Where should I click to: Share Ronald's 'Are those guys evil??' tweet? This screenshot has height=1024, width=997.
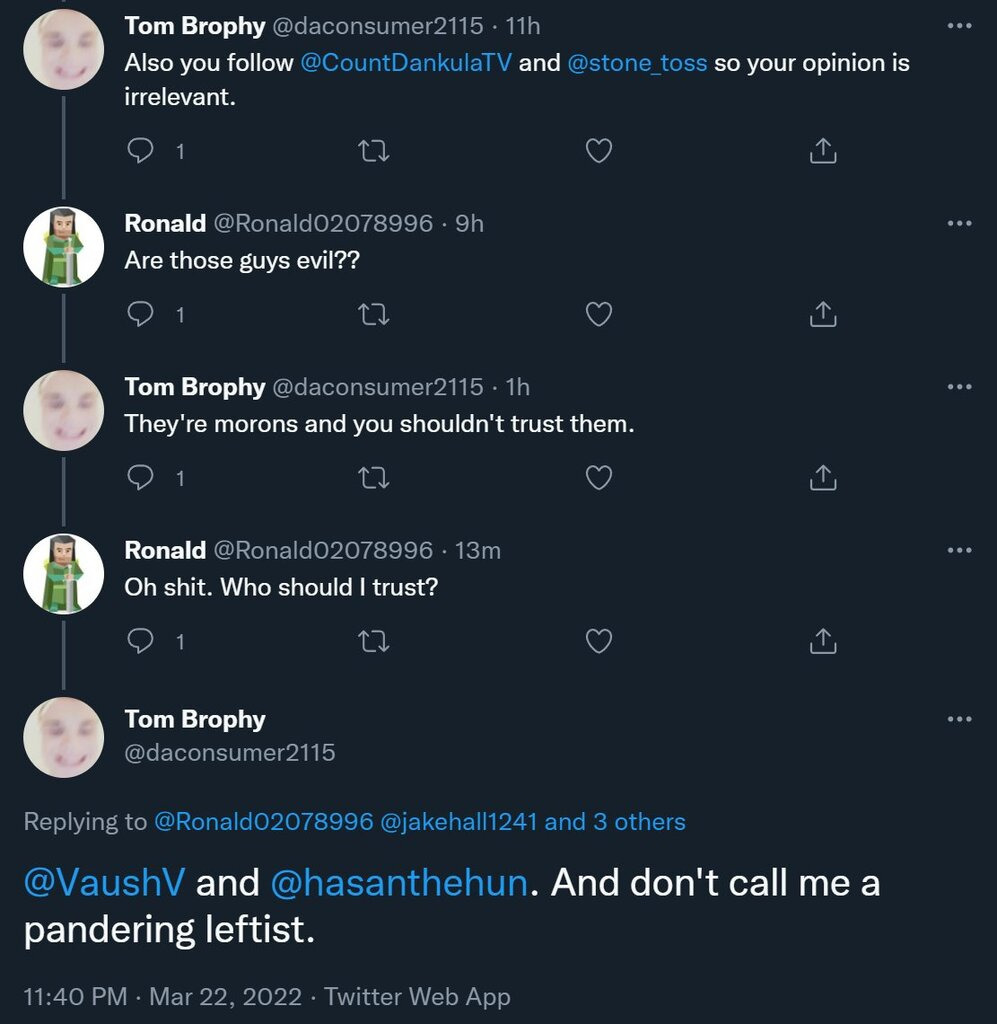pos(821,315)
